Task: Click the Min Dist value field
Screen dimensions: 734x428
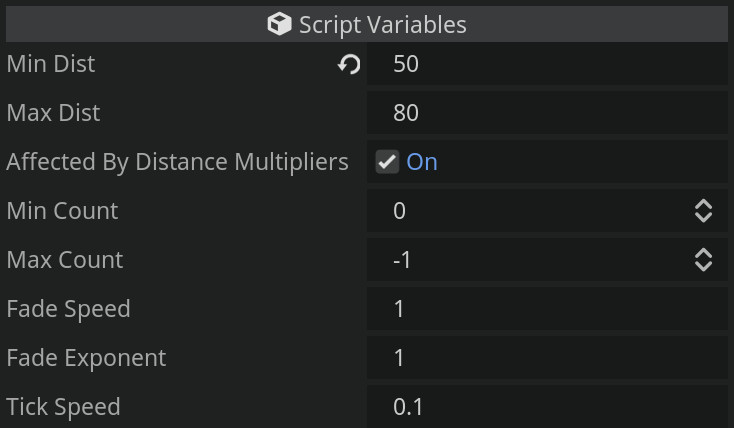Action: point(547,65)
